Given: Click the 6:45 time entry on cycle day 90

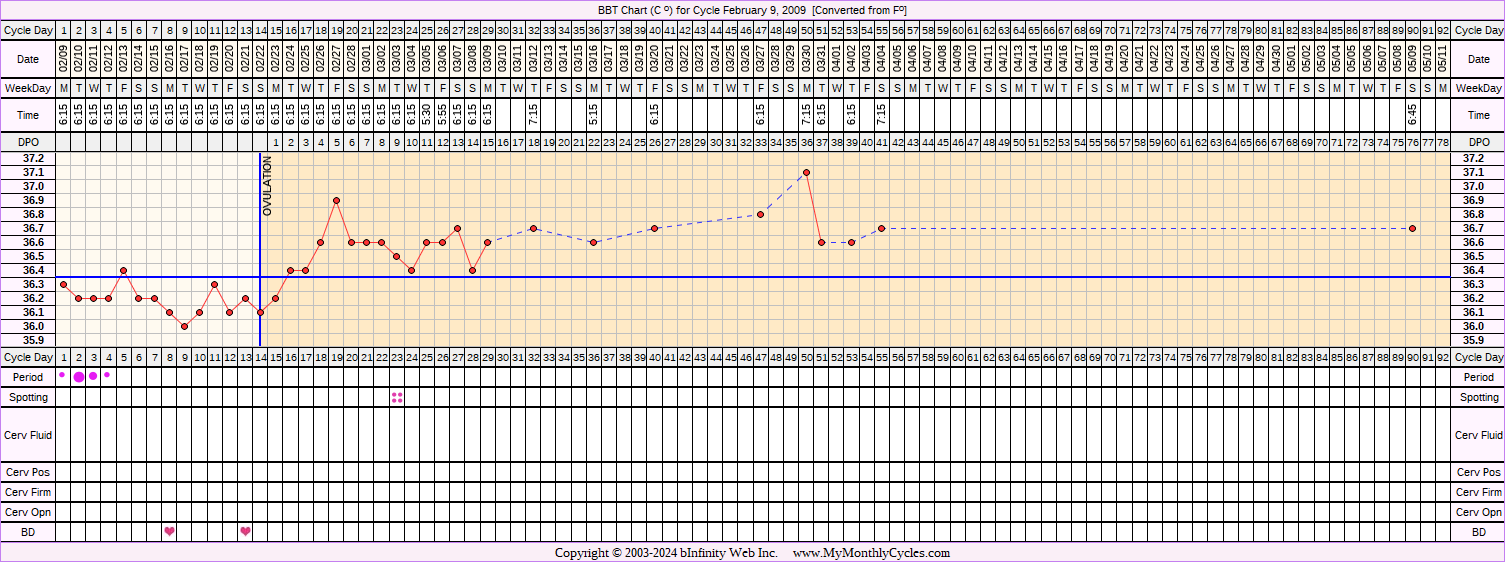Looking at the screenshot, I should coord(1412,115).
